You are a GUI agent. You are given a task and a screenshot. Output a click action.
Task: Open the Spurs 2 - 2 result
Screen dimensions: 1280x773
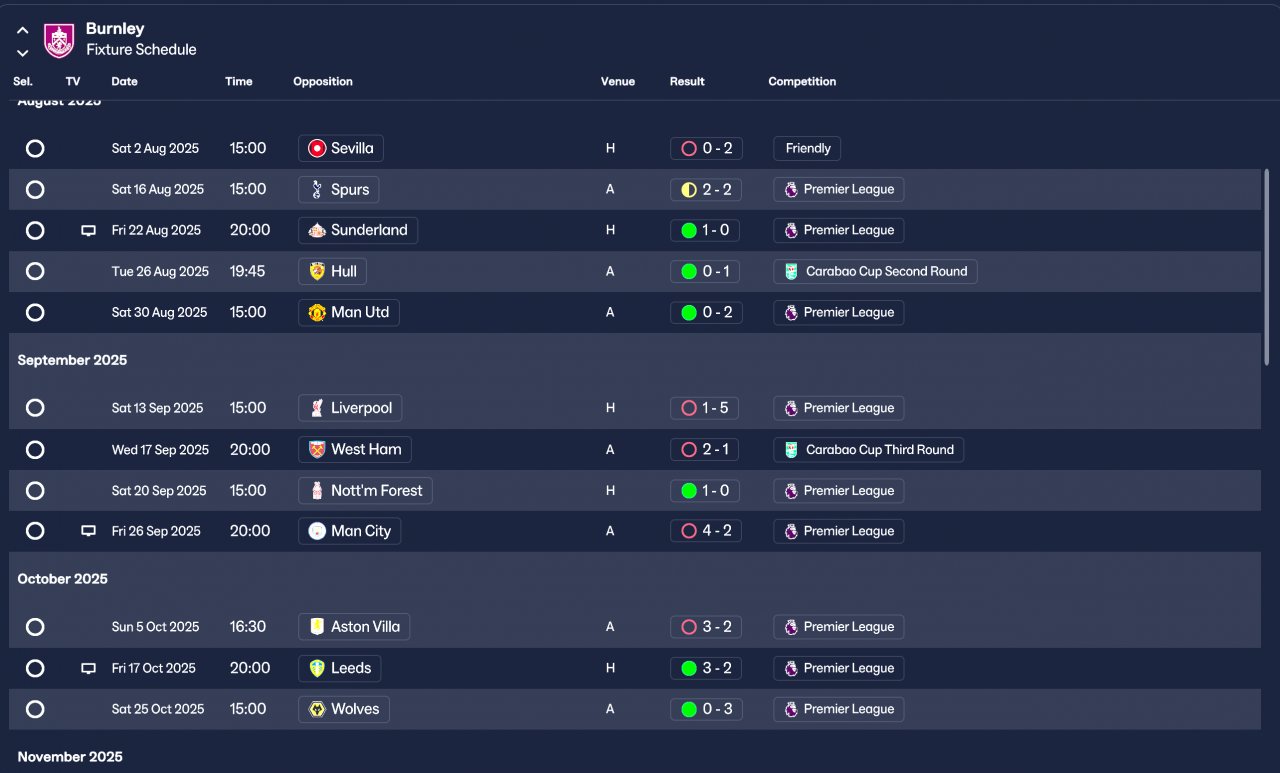pyautogui.click(x=706, y=190)
